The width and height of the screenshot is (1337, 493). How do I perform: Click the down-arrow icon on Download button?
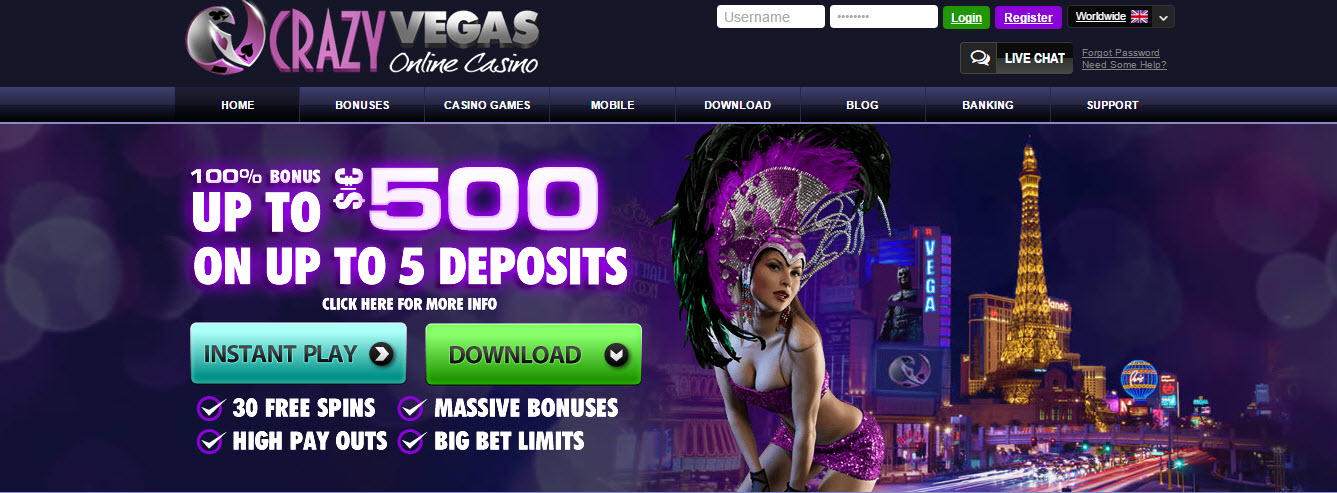[617, 355]
